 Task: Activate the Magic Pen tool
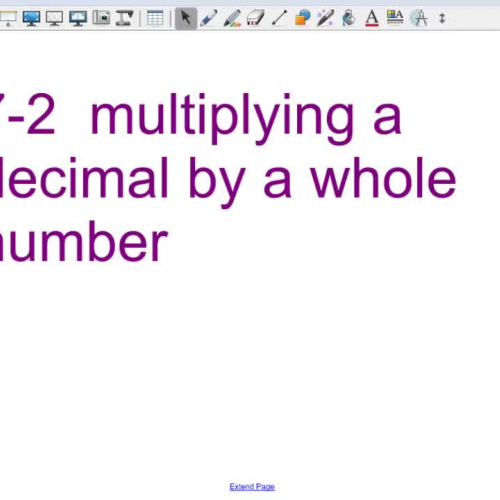[x=325, y=18]
